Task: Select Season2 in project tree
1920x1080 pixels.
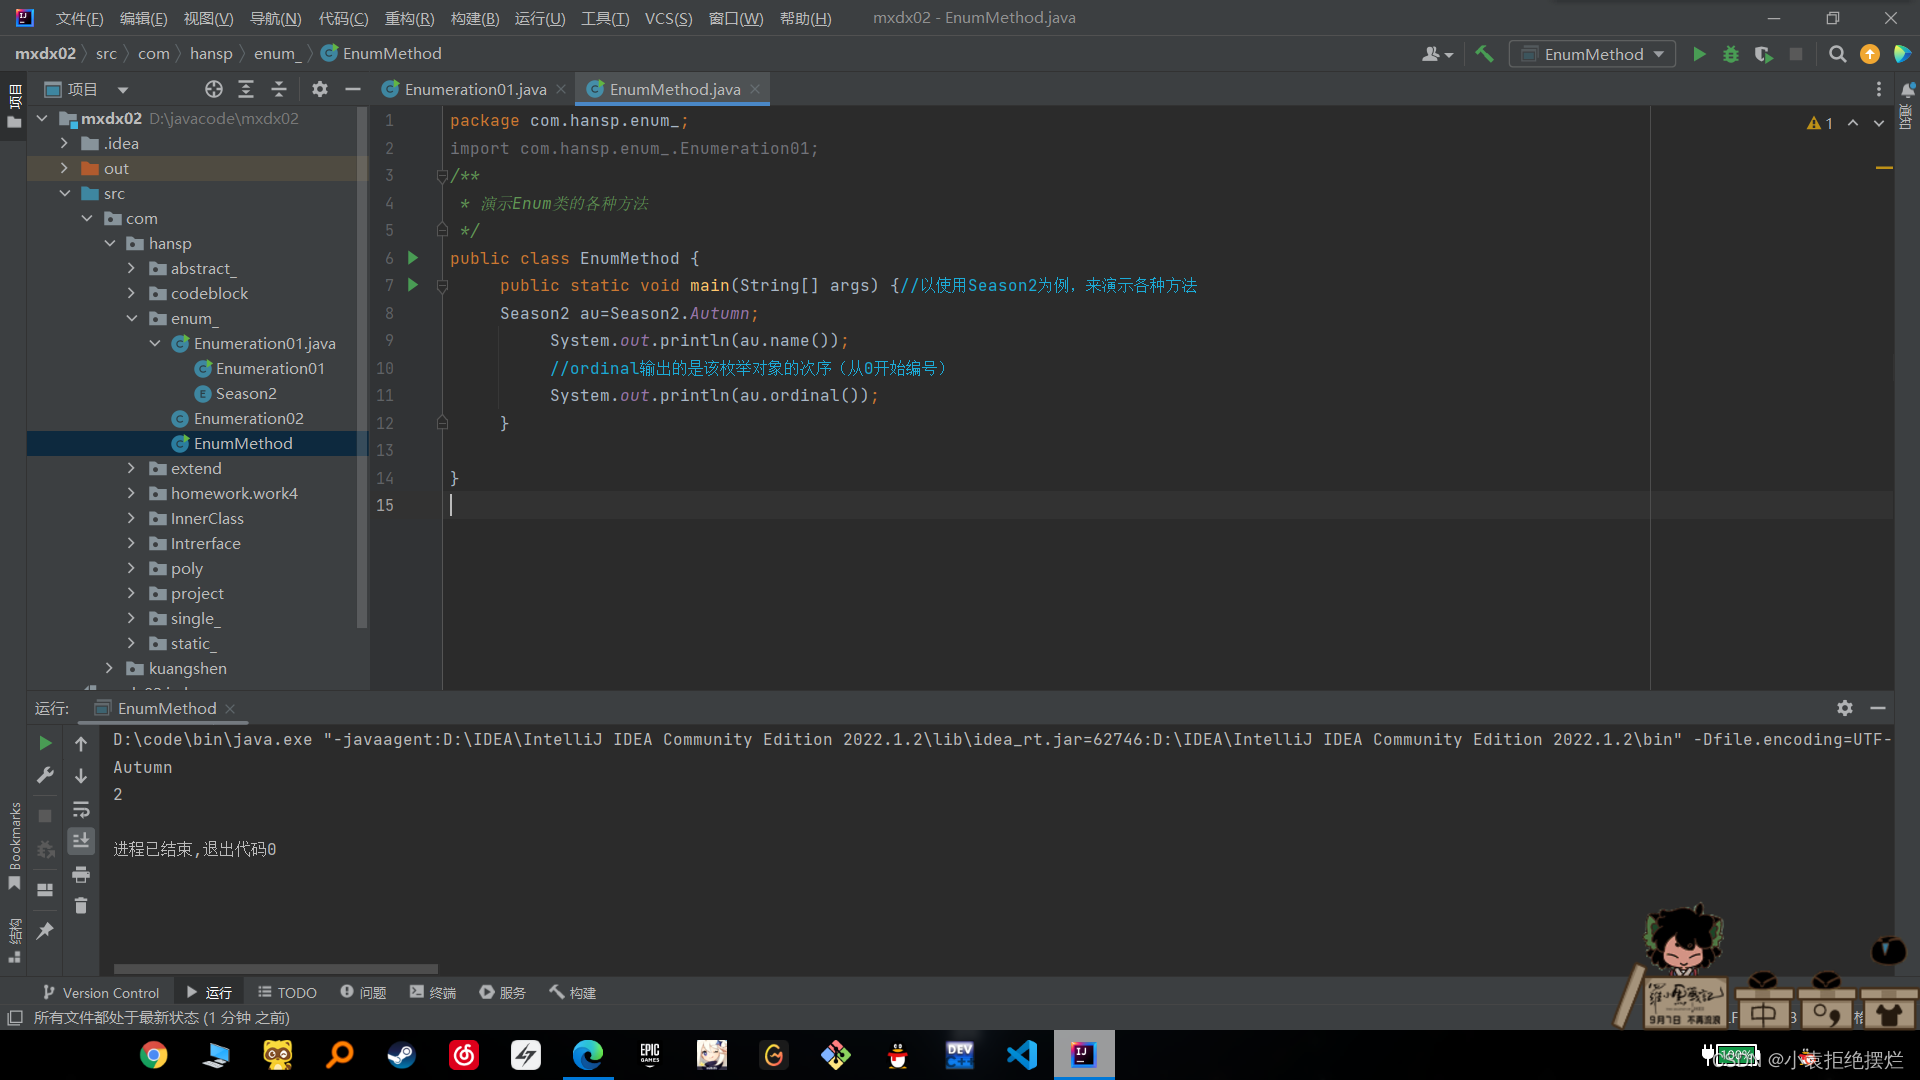Action: pos(246,393)
